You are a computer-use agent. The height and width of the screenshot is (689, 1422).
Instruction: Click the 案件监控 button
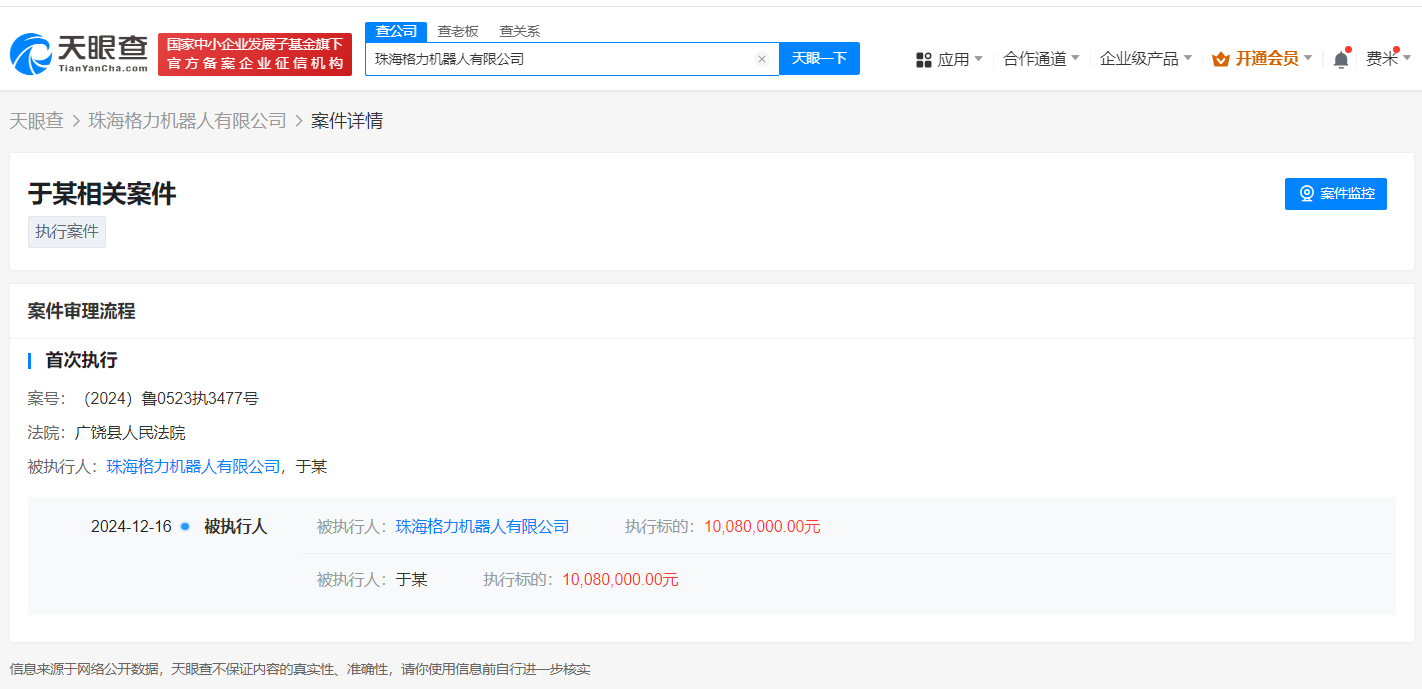point(1335,193)
